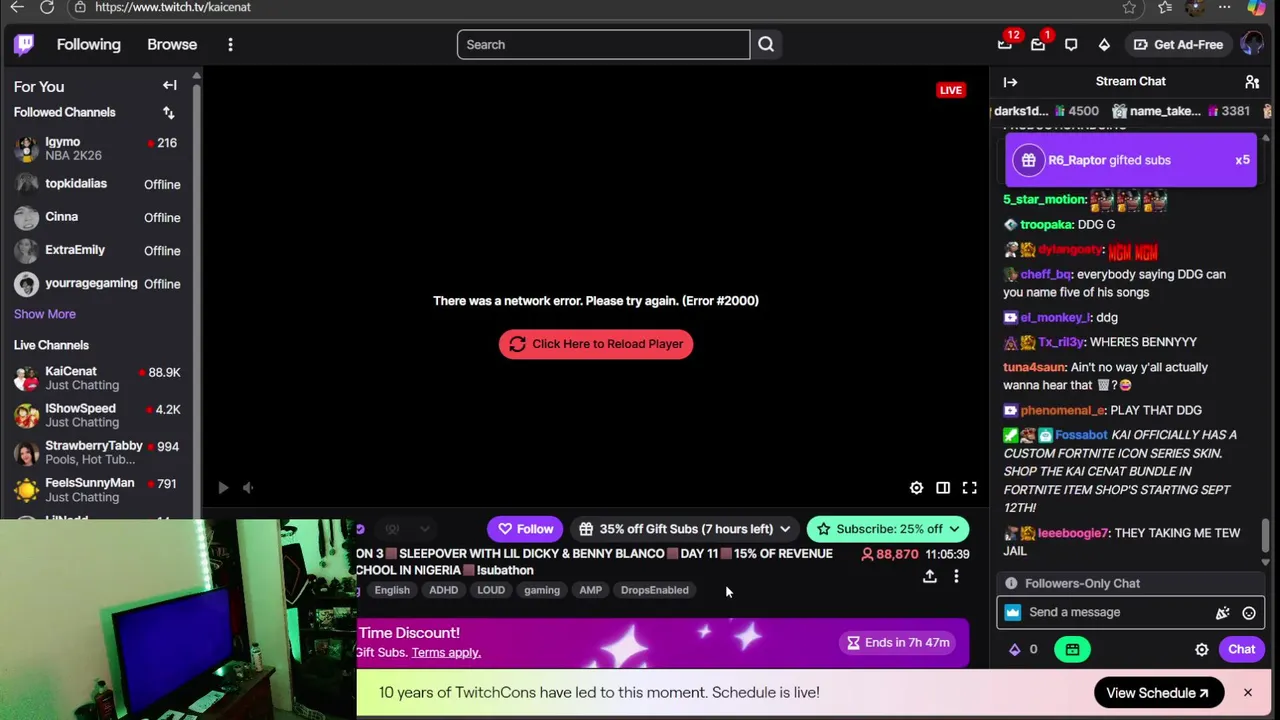Screen dimensions: 1280x720
Task: Click Show More under Followed Channels
Action: click(x=45, y=314)
